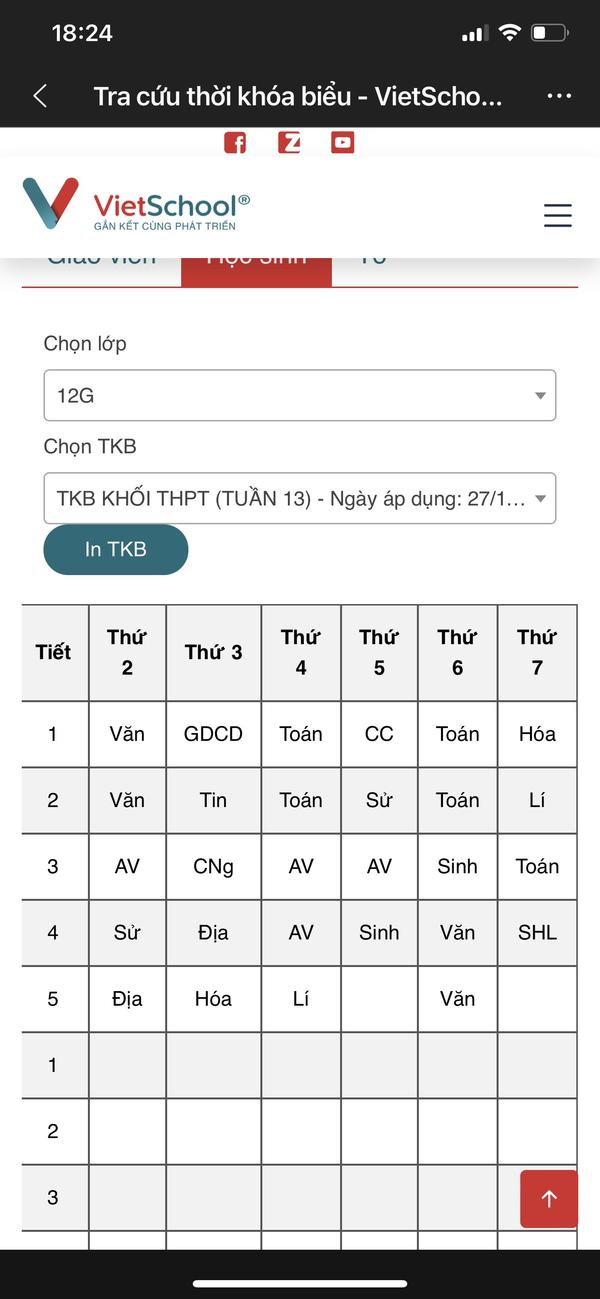Click the GDCD cell in period 1
Image resolution: width=600 pixels, height=1299 pixels.
pos(214,734)
